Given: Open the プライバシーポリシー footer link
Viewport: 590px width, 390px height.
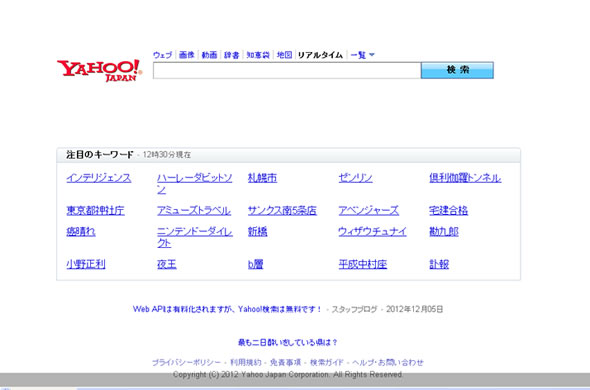Looking at the screenshot, I should (x=186, y=362).
